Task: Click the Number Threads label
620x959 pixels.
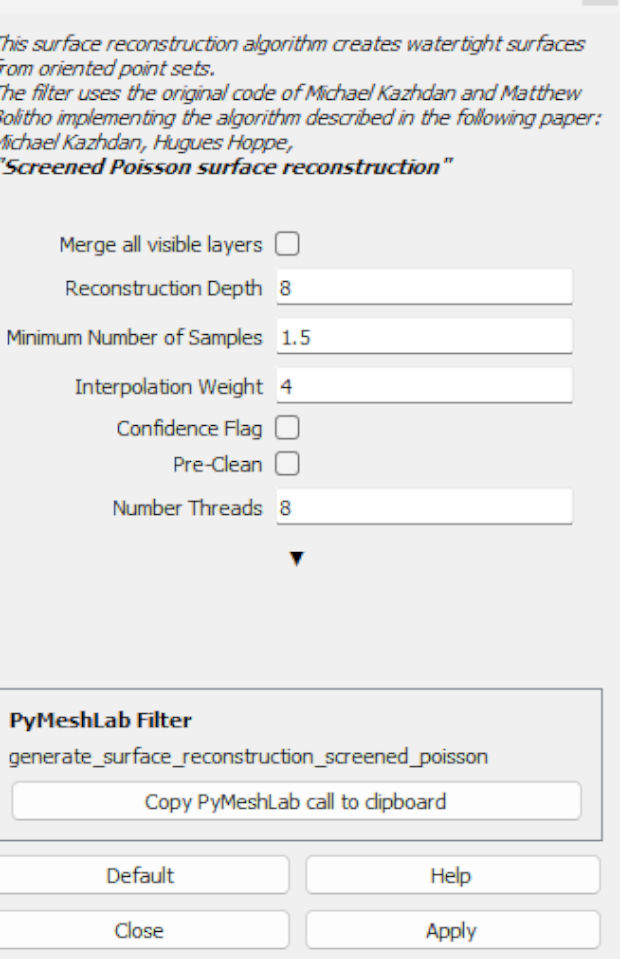Action: tap(187, 507)
